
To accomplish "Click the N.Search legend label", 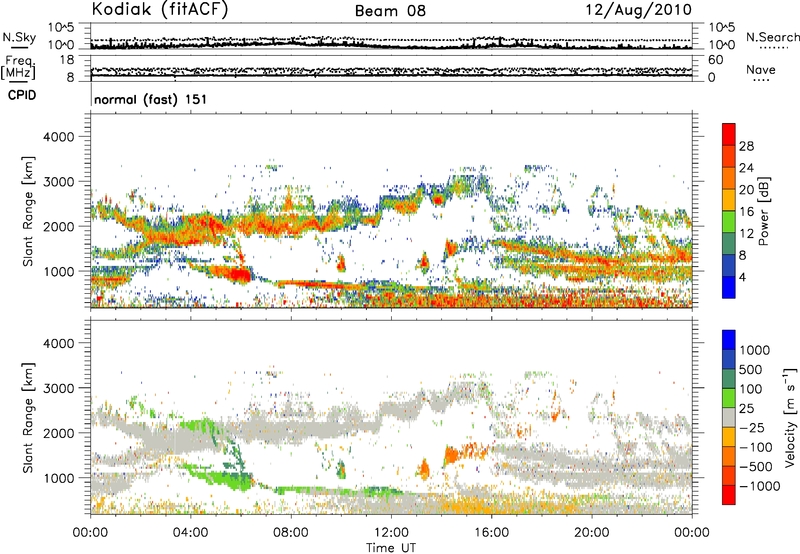I will coord(772,37).
